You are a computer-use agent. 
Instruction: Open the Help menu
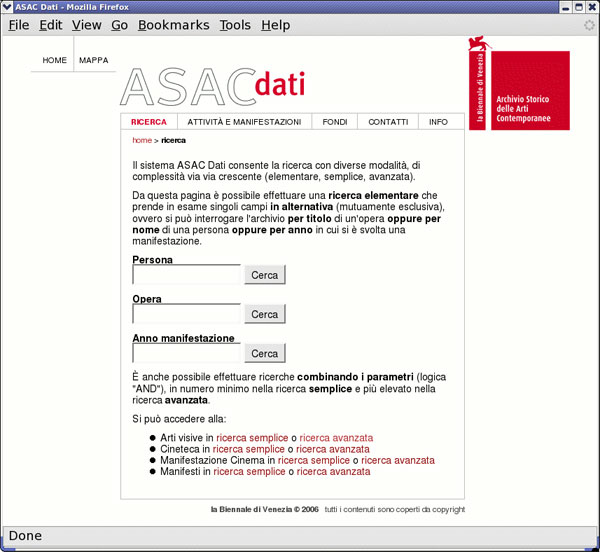276,25
